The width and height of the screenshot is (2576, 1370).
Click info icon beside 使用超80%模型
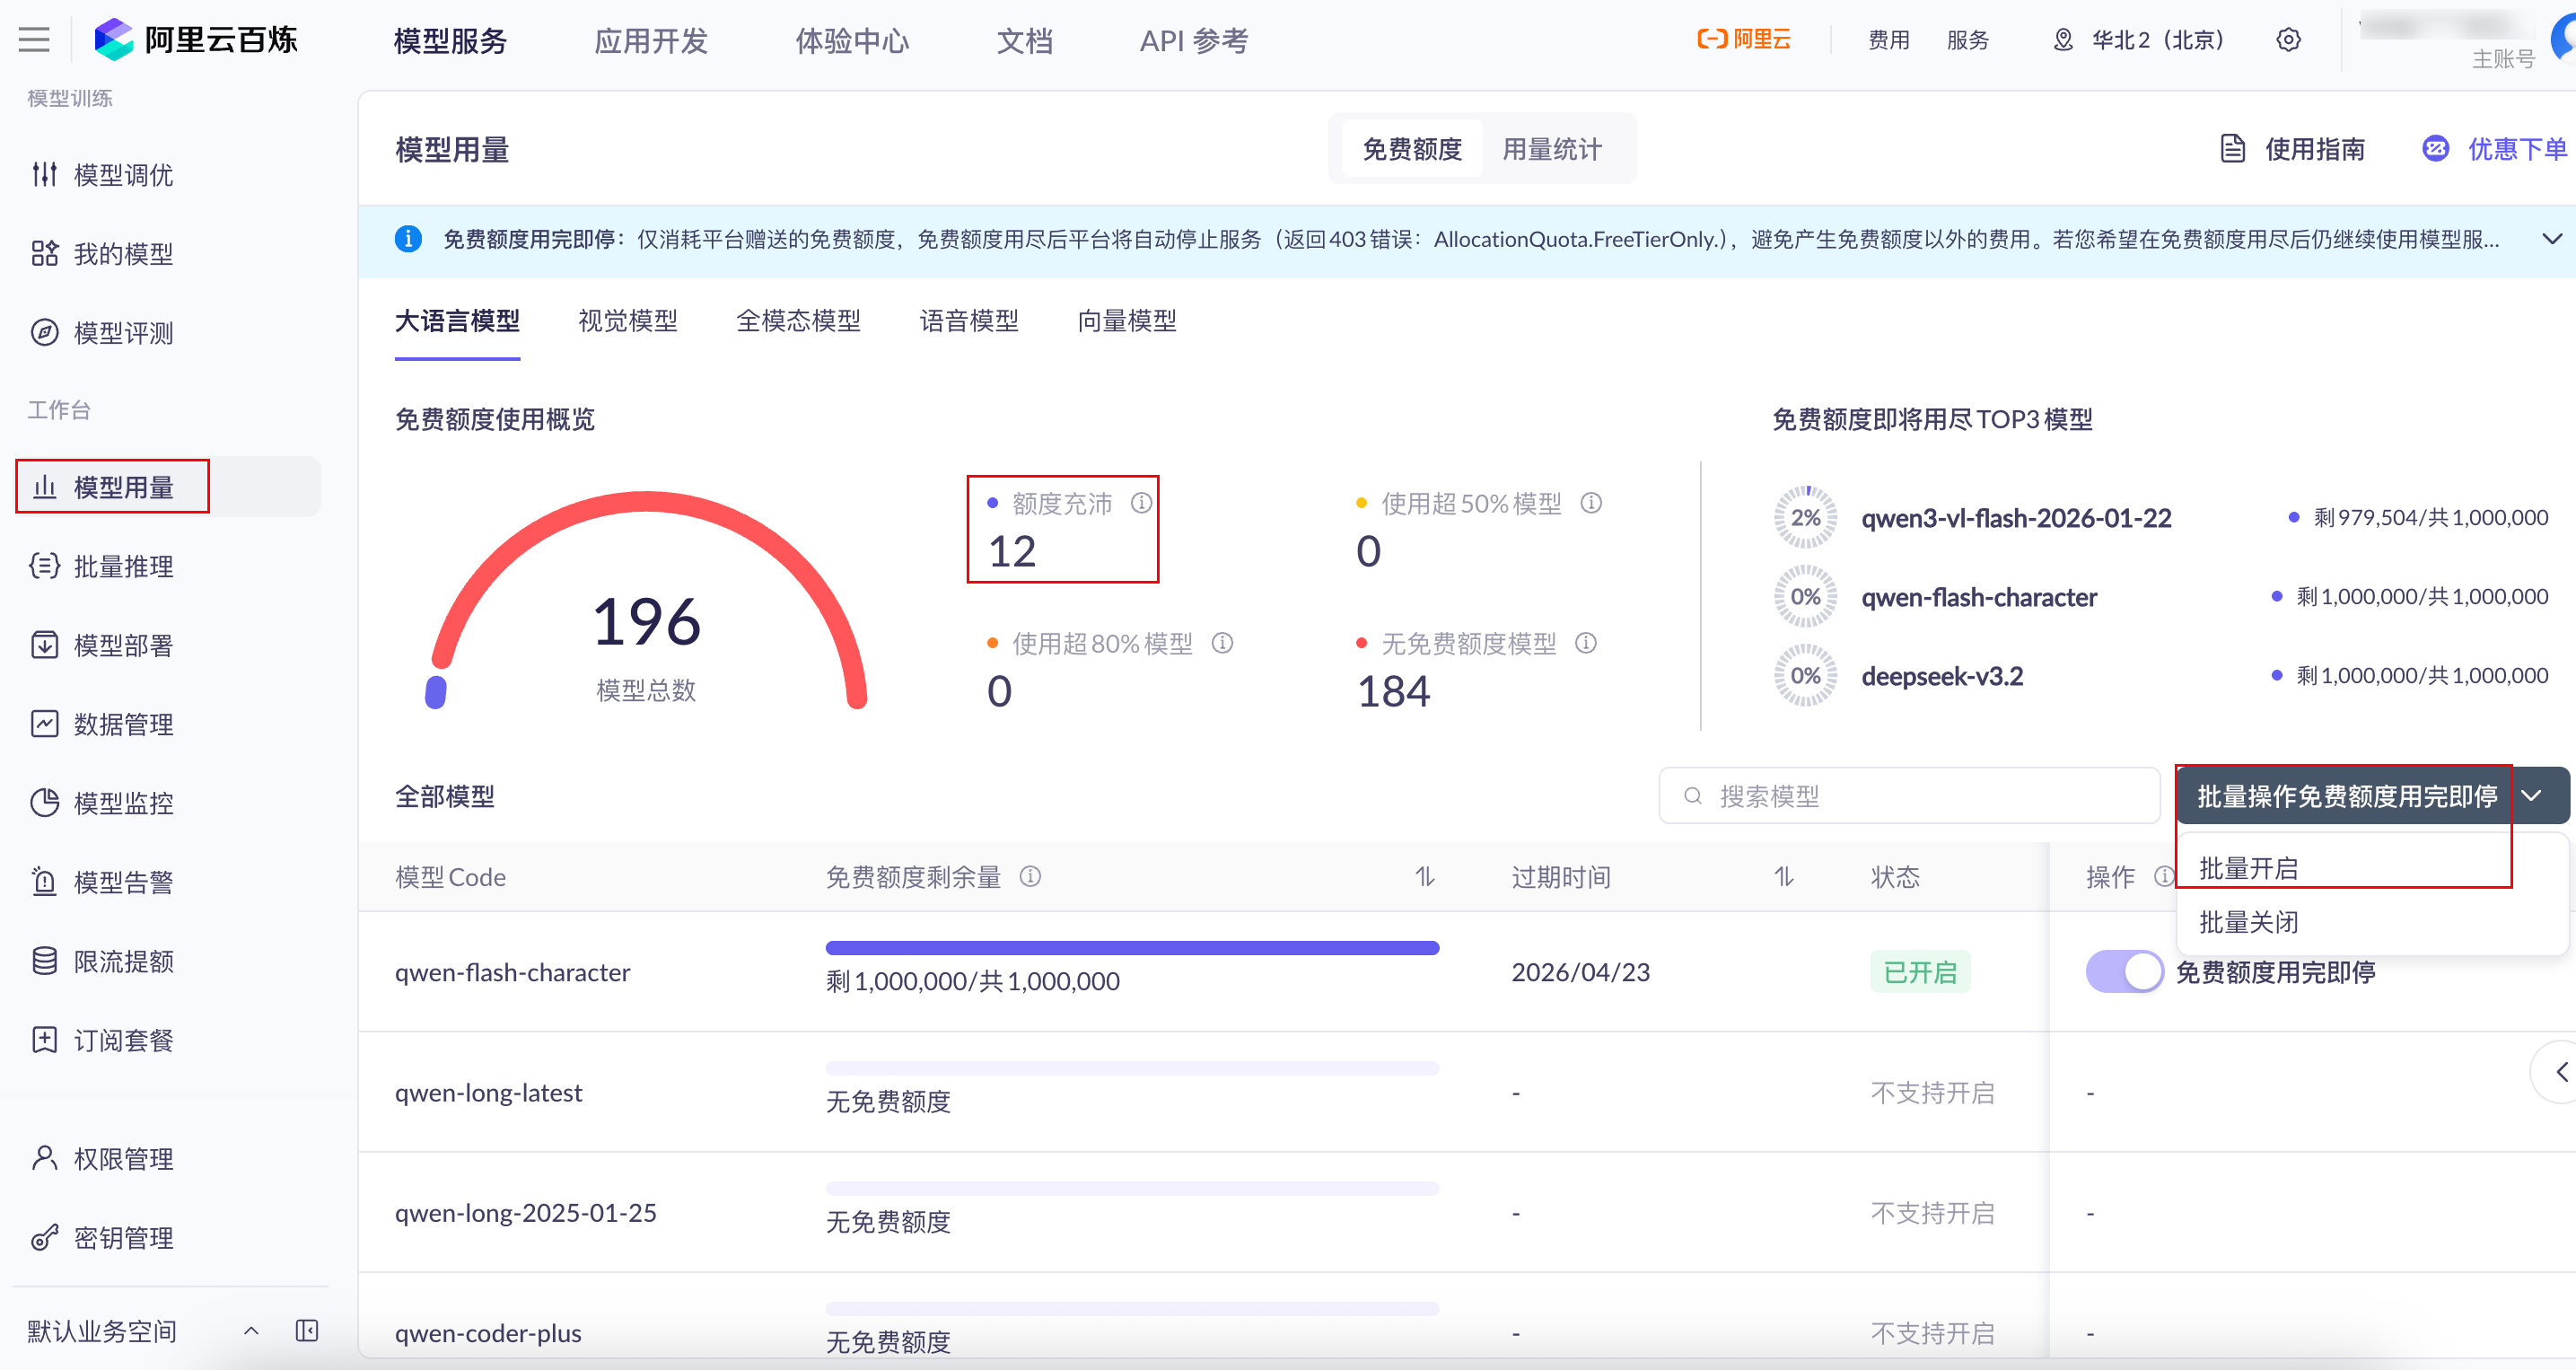[x=1223, y=643]
